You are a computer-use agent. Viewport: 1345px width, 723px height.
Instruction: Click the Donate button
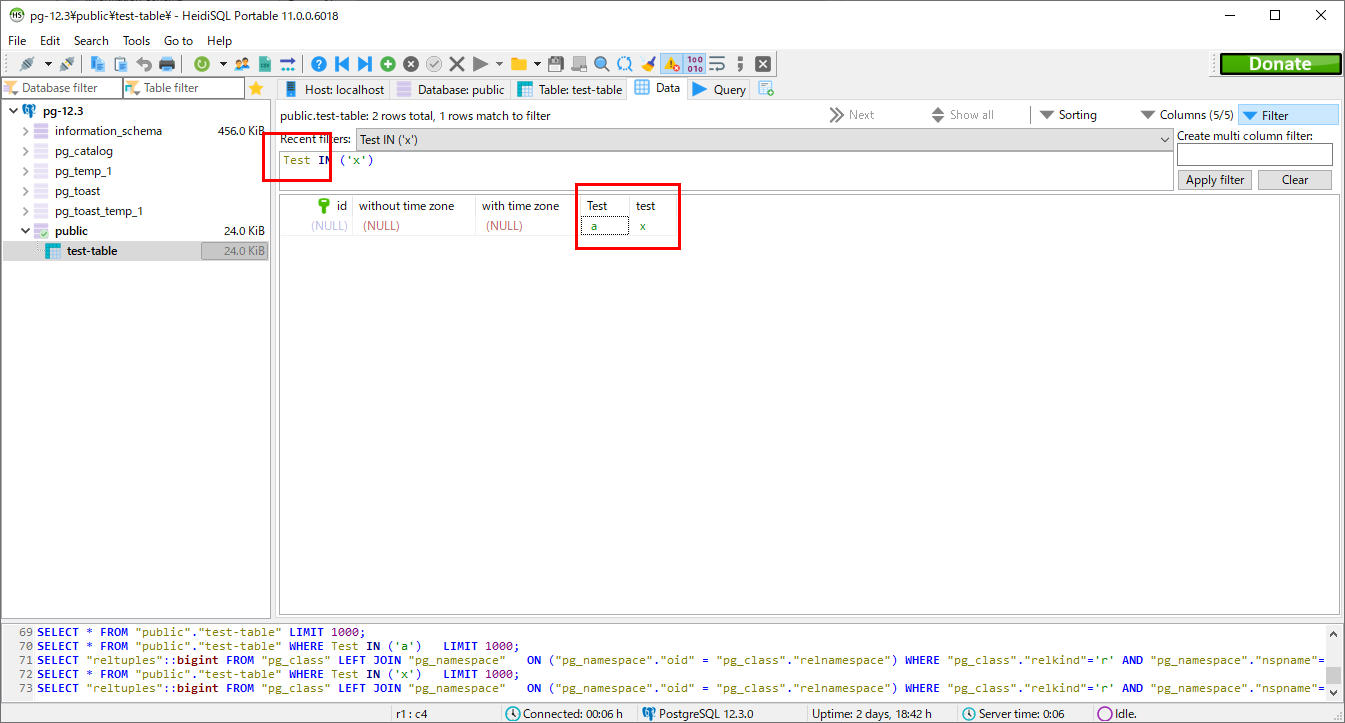pyautogui.click(x=1280, y=63)
